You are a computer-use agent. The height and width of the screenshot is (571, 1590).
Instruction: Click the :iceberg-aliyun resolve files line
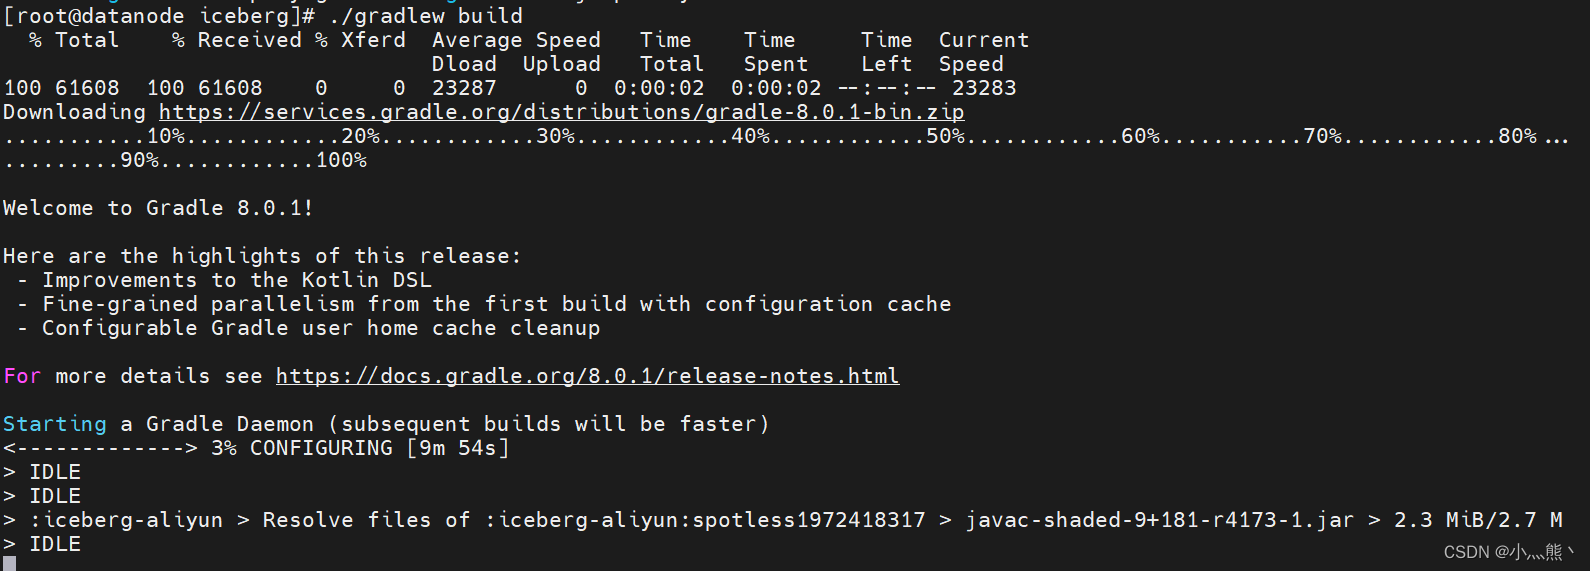click(x=783, y=520)
